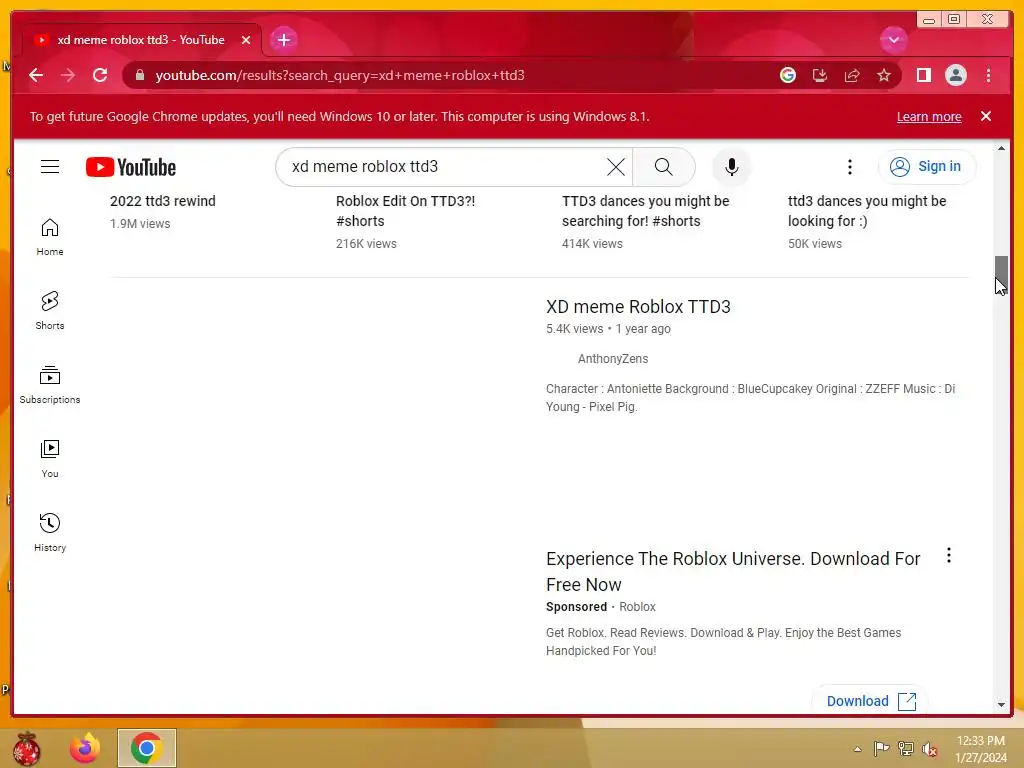Open the Action Center flag tray icon
Image resolution: width=1024 pixels, height=768 pixels.
tap(881, 749)
